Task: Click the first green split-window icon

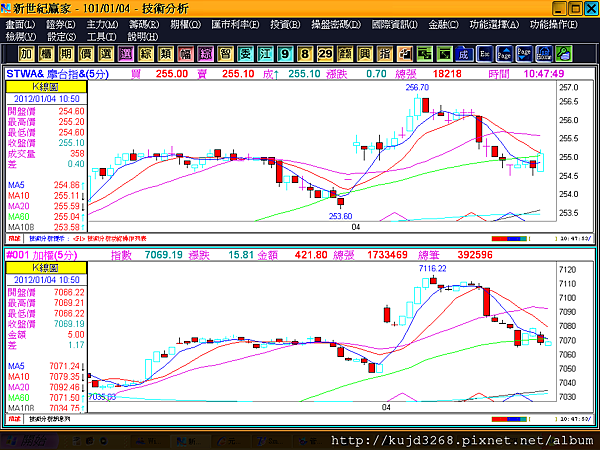Action: coord(424,54)
